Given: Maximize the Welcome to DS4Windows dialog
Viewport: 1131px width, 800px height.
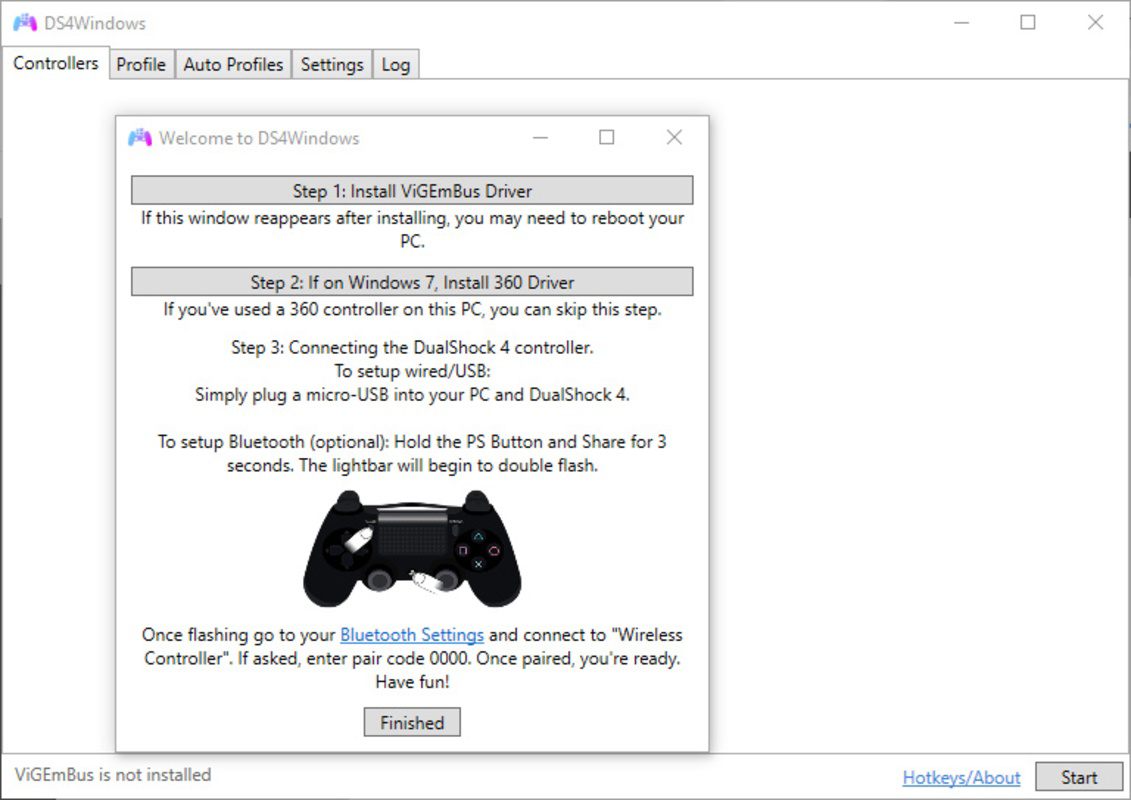Looking at the screenshot, I should [607, 137].
